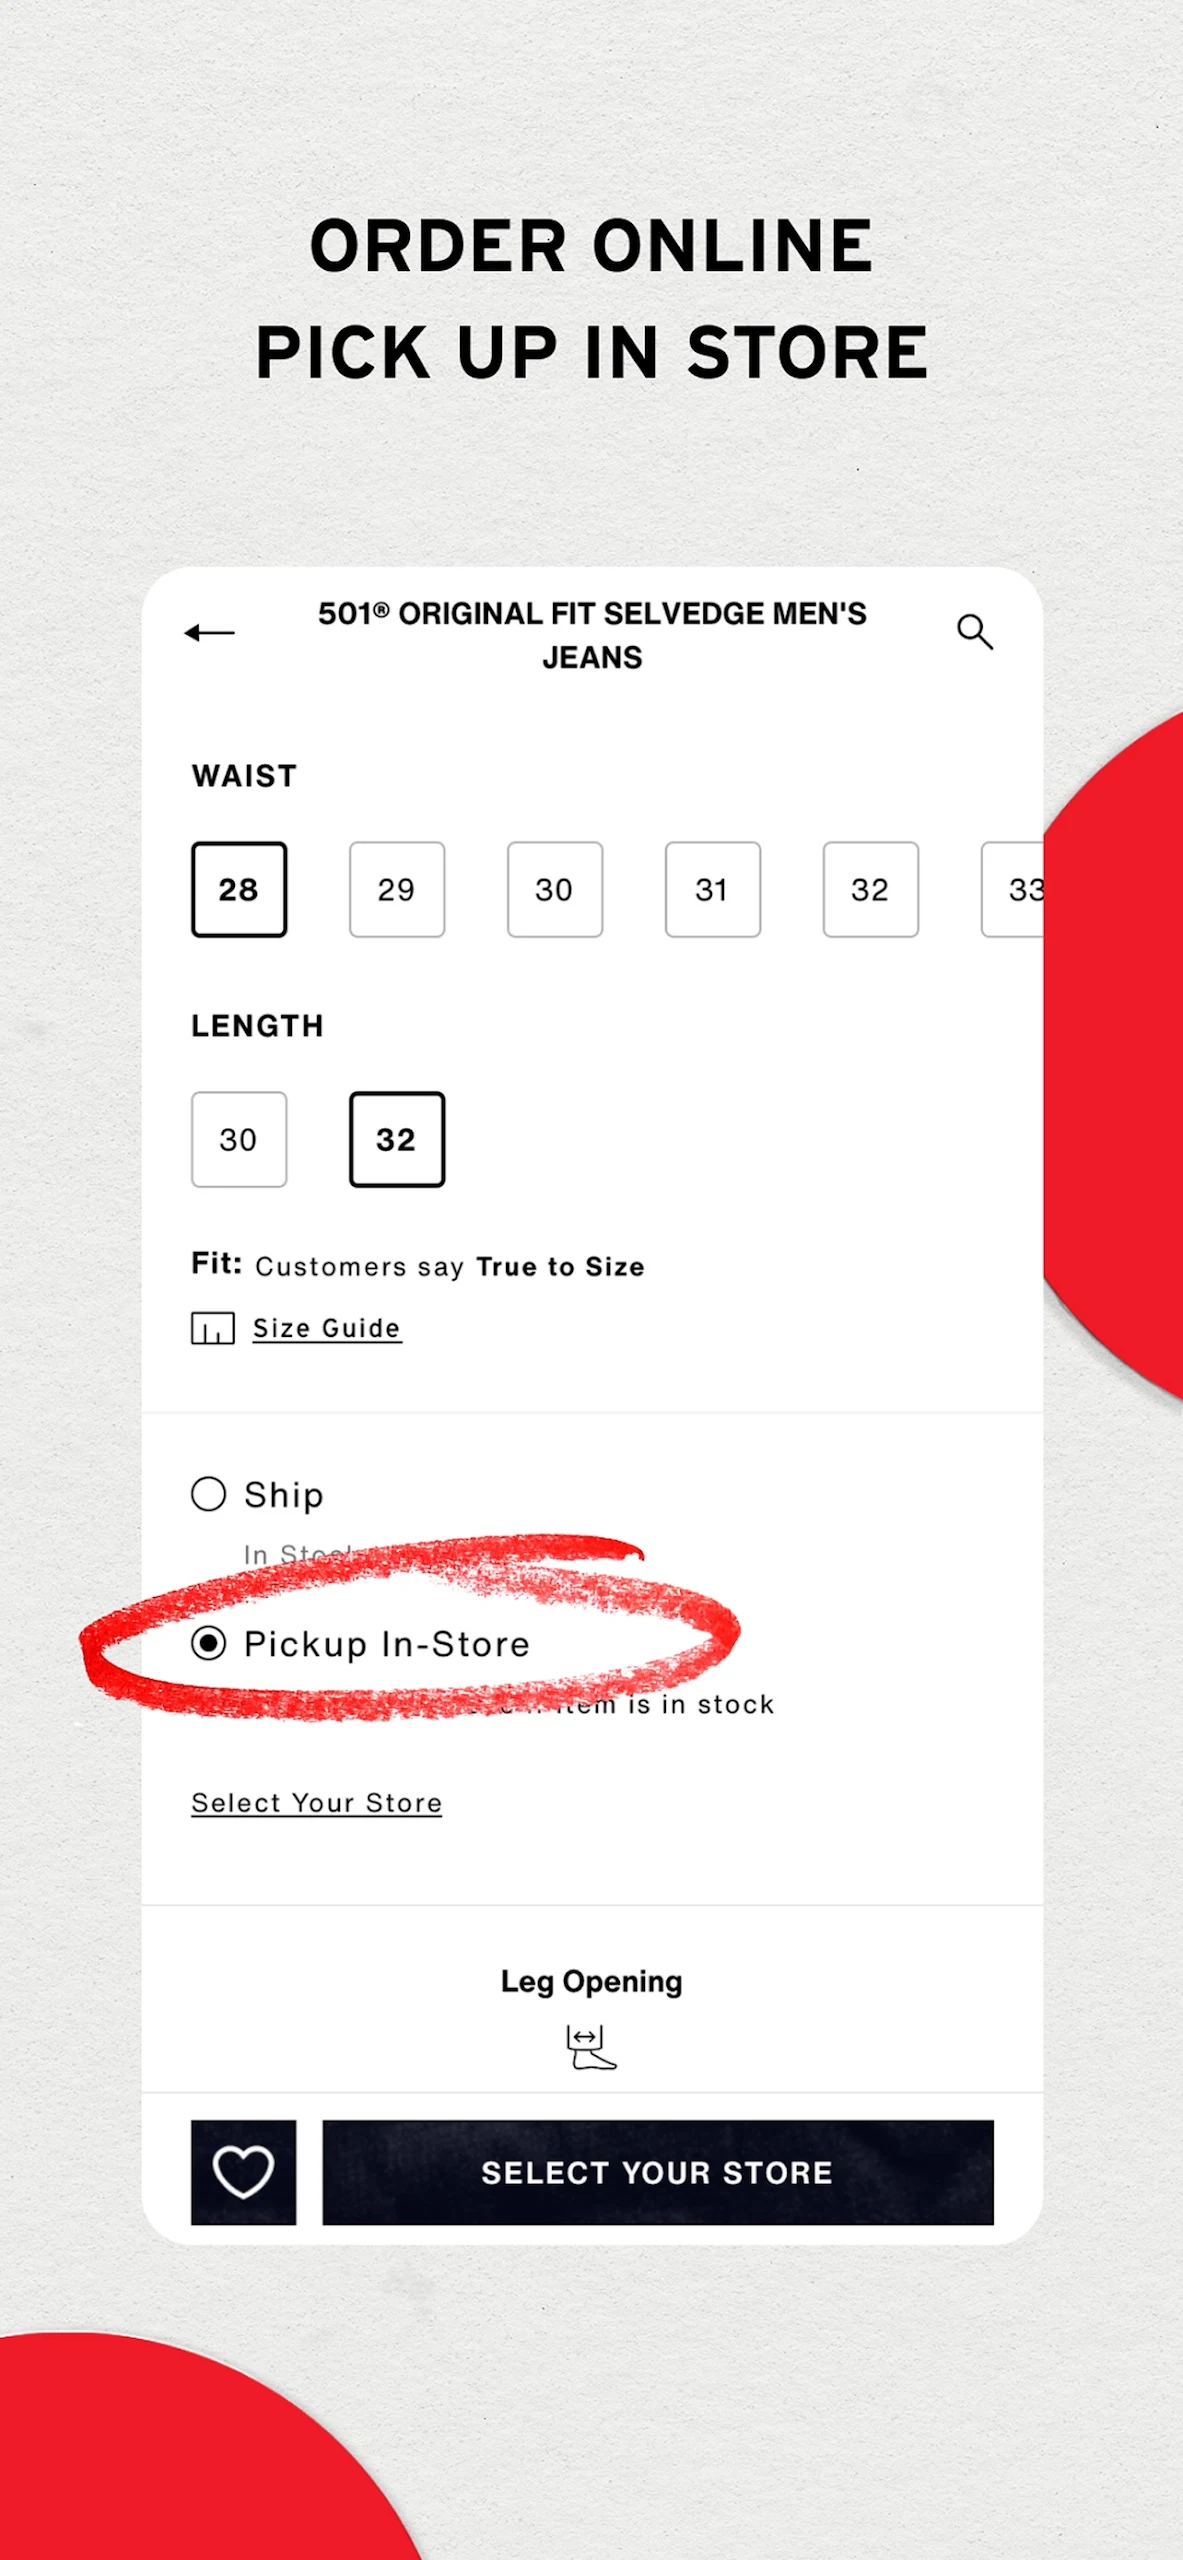Viewport: 1183px width, 2560px height.
Task: Choose waist size 29
Action: 397,889
